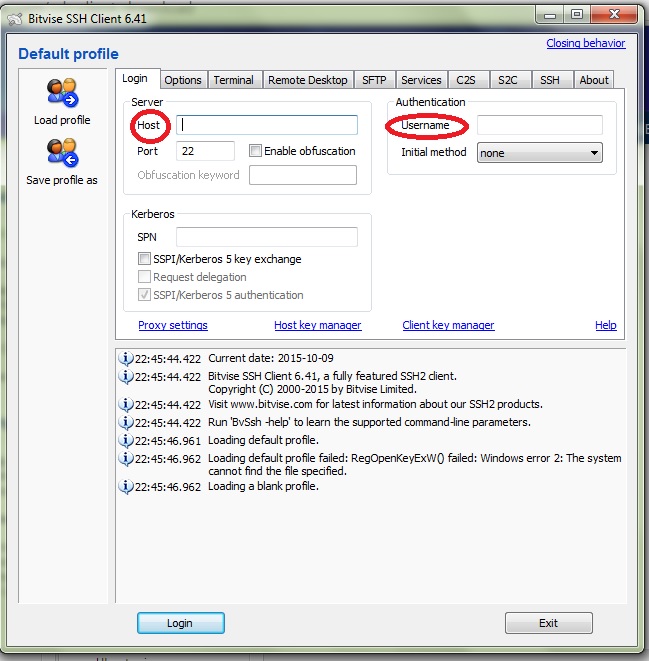The width and height of the screenshot is (649, 661).
Task: Open the Initial method dropdown
Action: click(539, 153)
